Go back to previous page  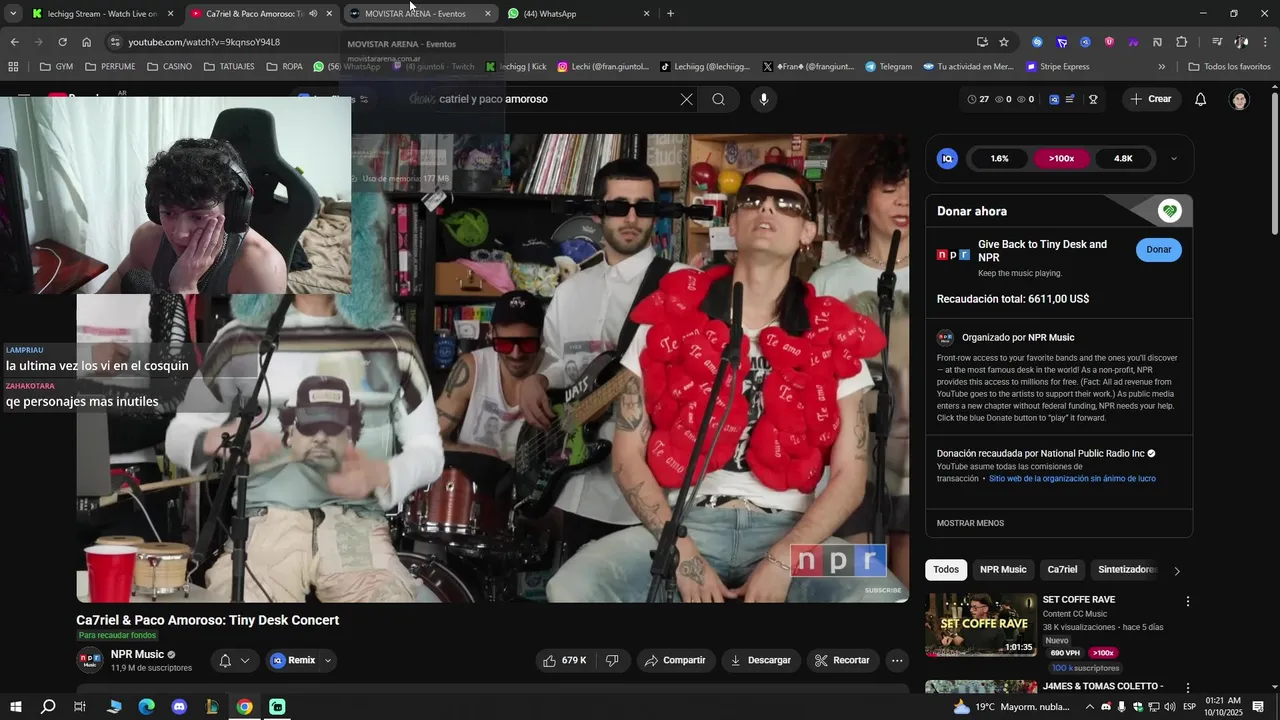click(14, 42)
